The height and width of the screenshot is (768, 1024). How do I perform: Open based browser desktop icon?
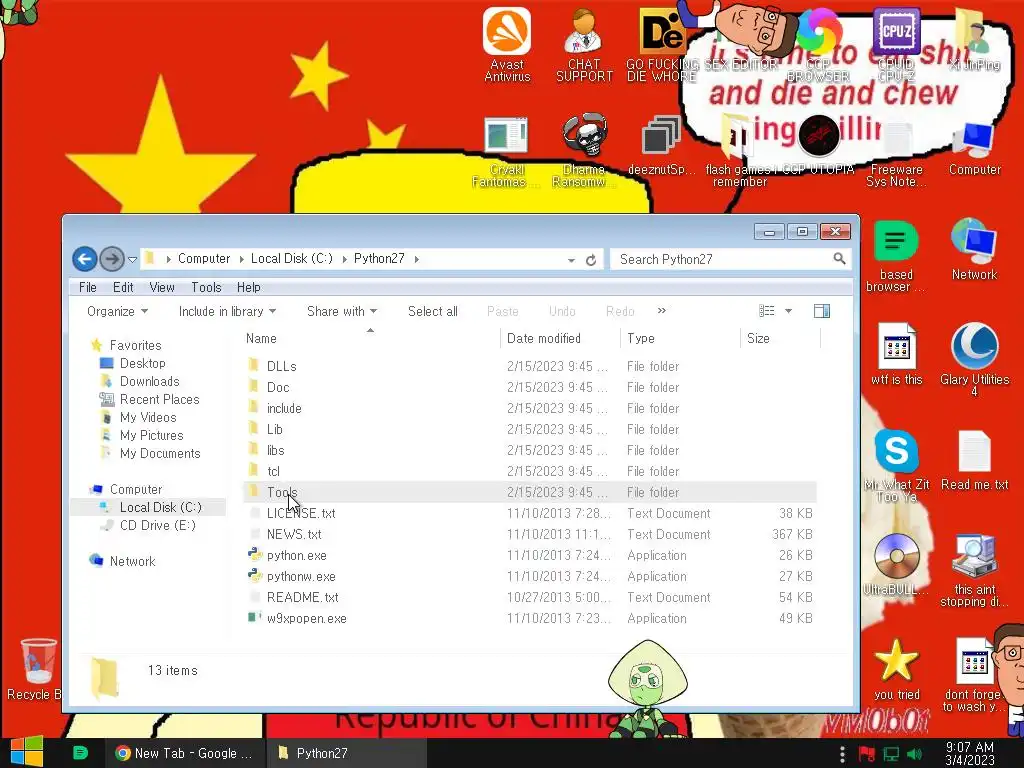[896, 256]
